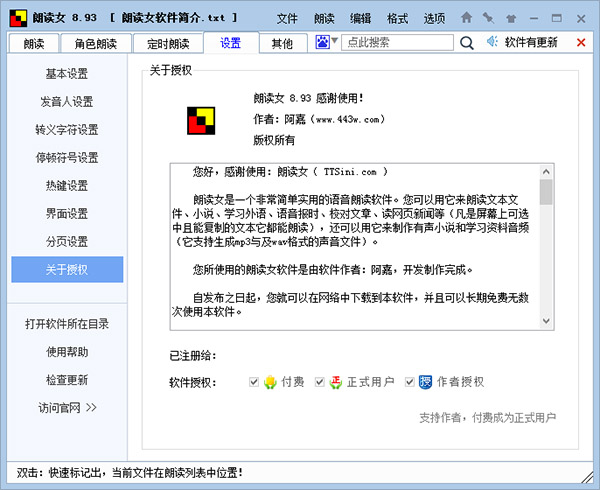Toggle the 付费 checkbox

(255, 382)
